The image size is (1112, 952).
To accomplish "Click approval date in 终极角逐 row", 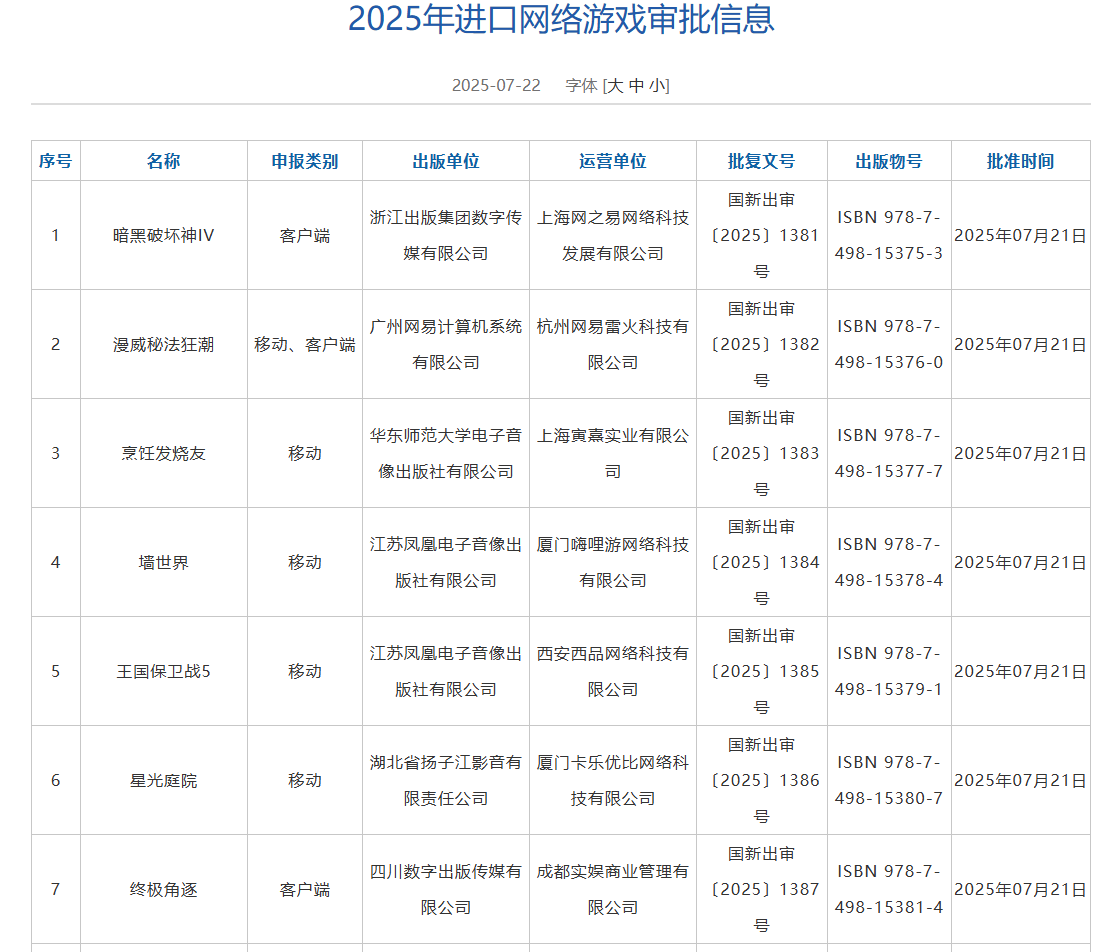I will [1021, 890].
